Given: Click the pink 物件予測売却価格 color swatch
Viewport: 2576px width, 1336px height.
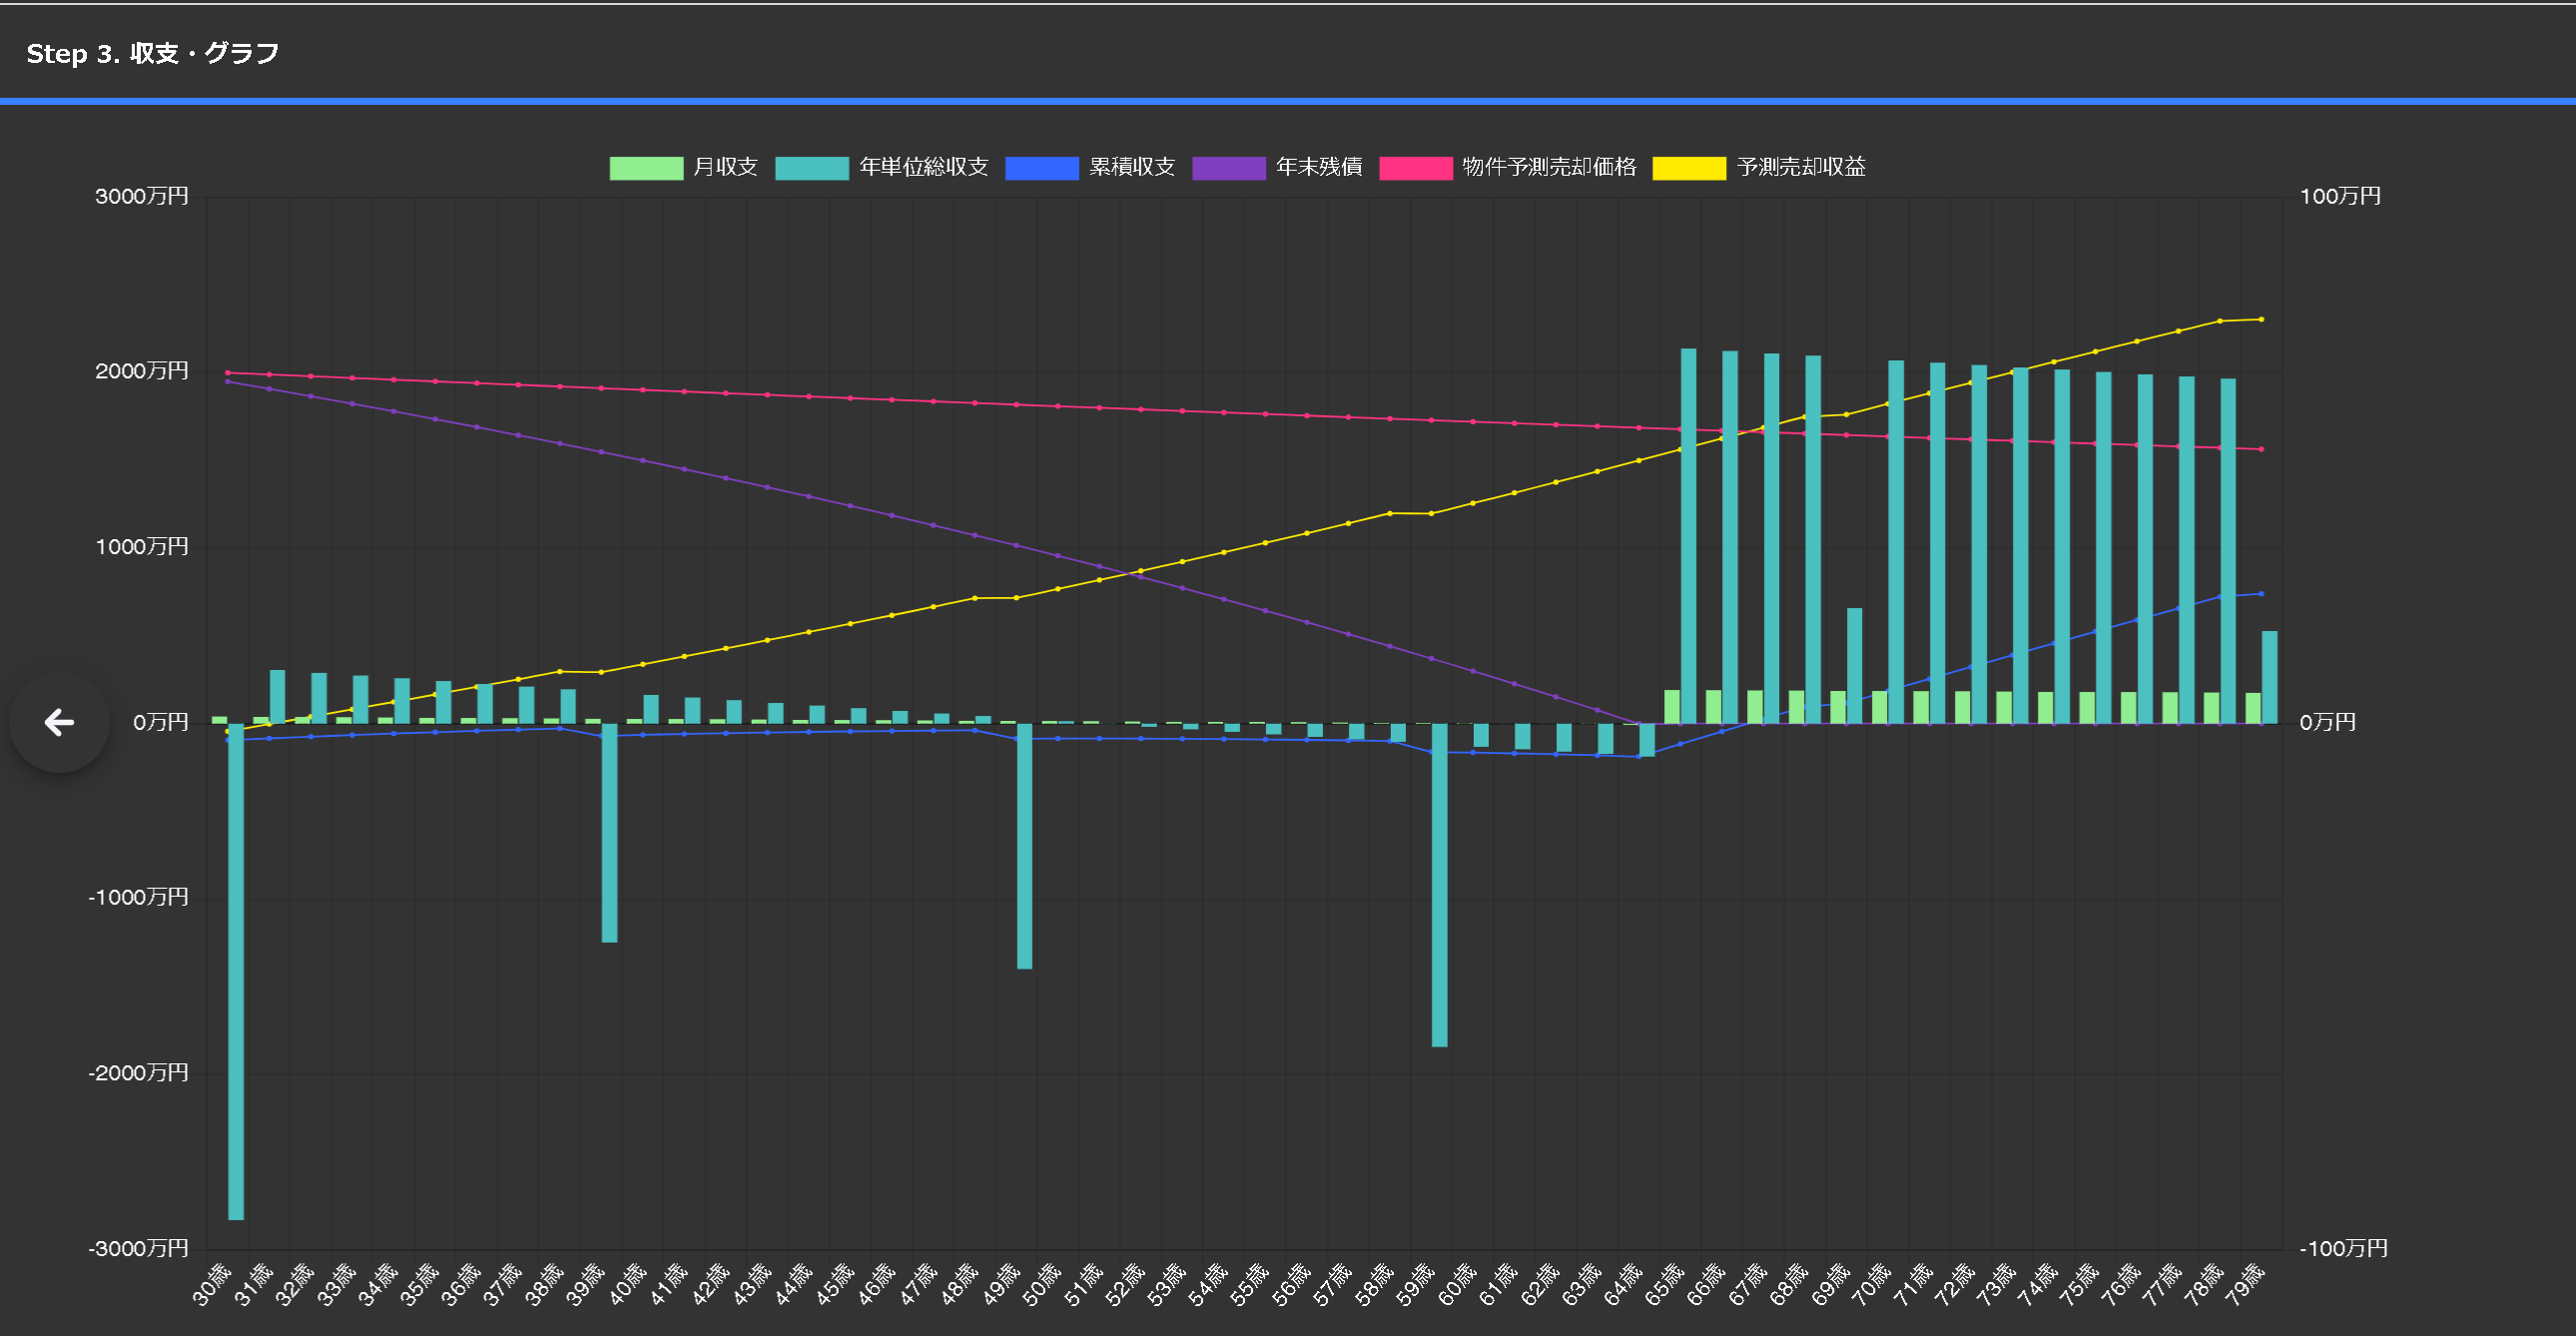Looking at the screenshot, I should click(1415, 168).
